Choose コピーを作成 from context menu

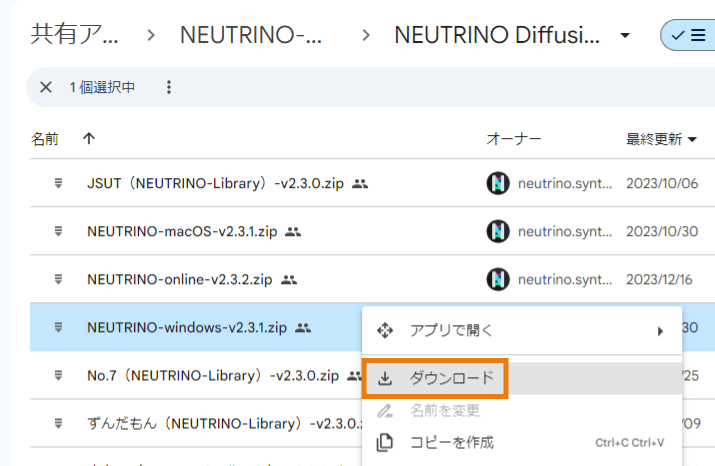pyautogui.click(x=522, y=442)
